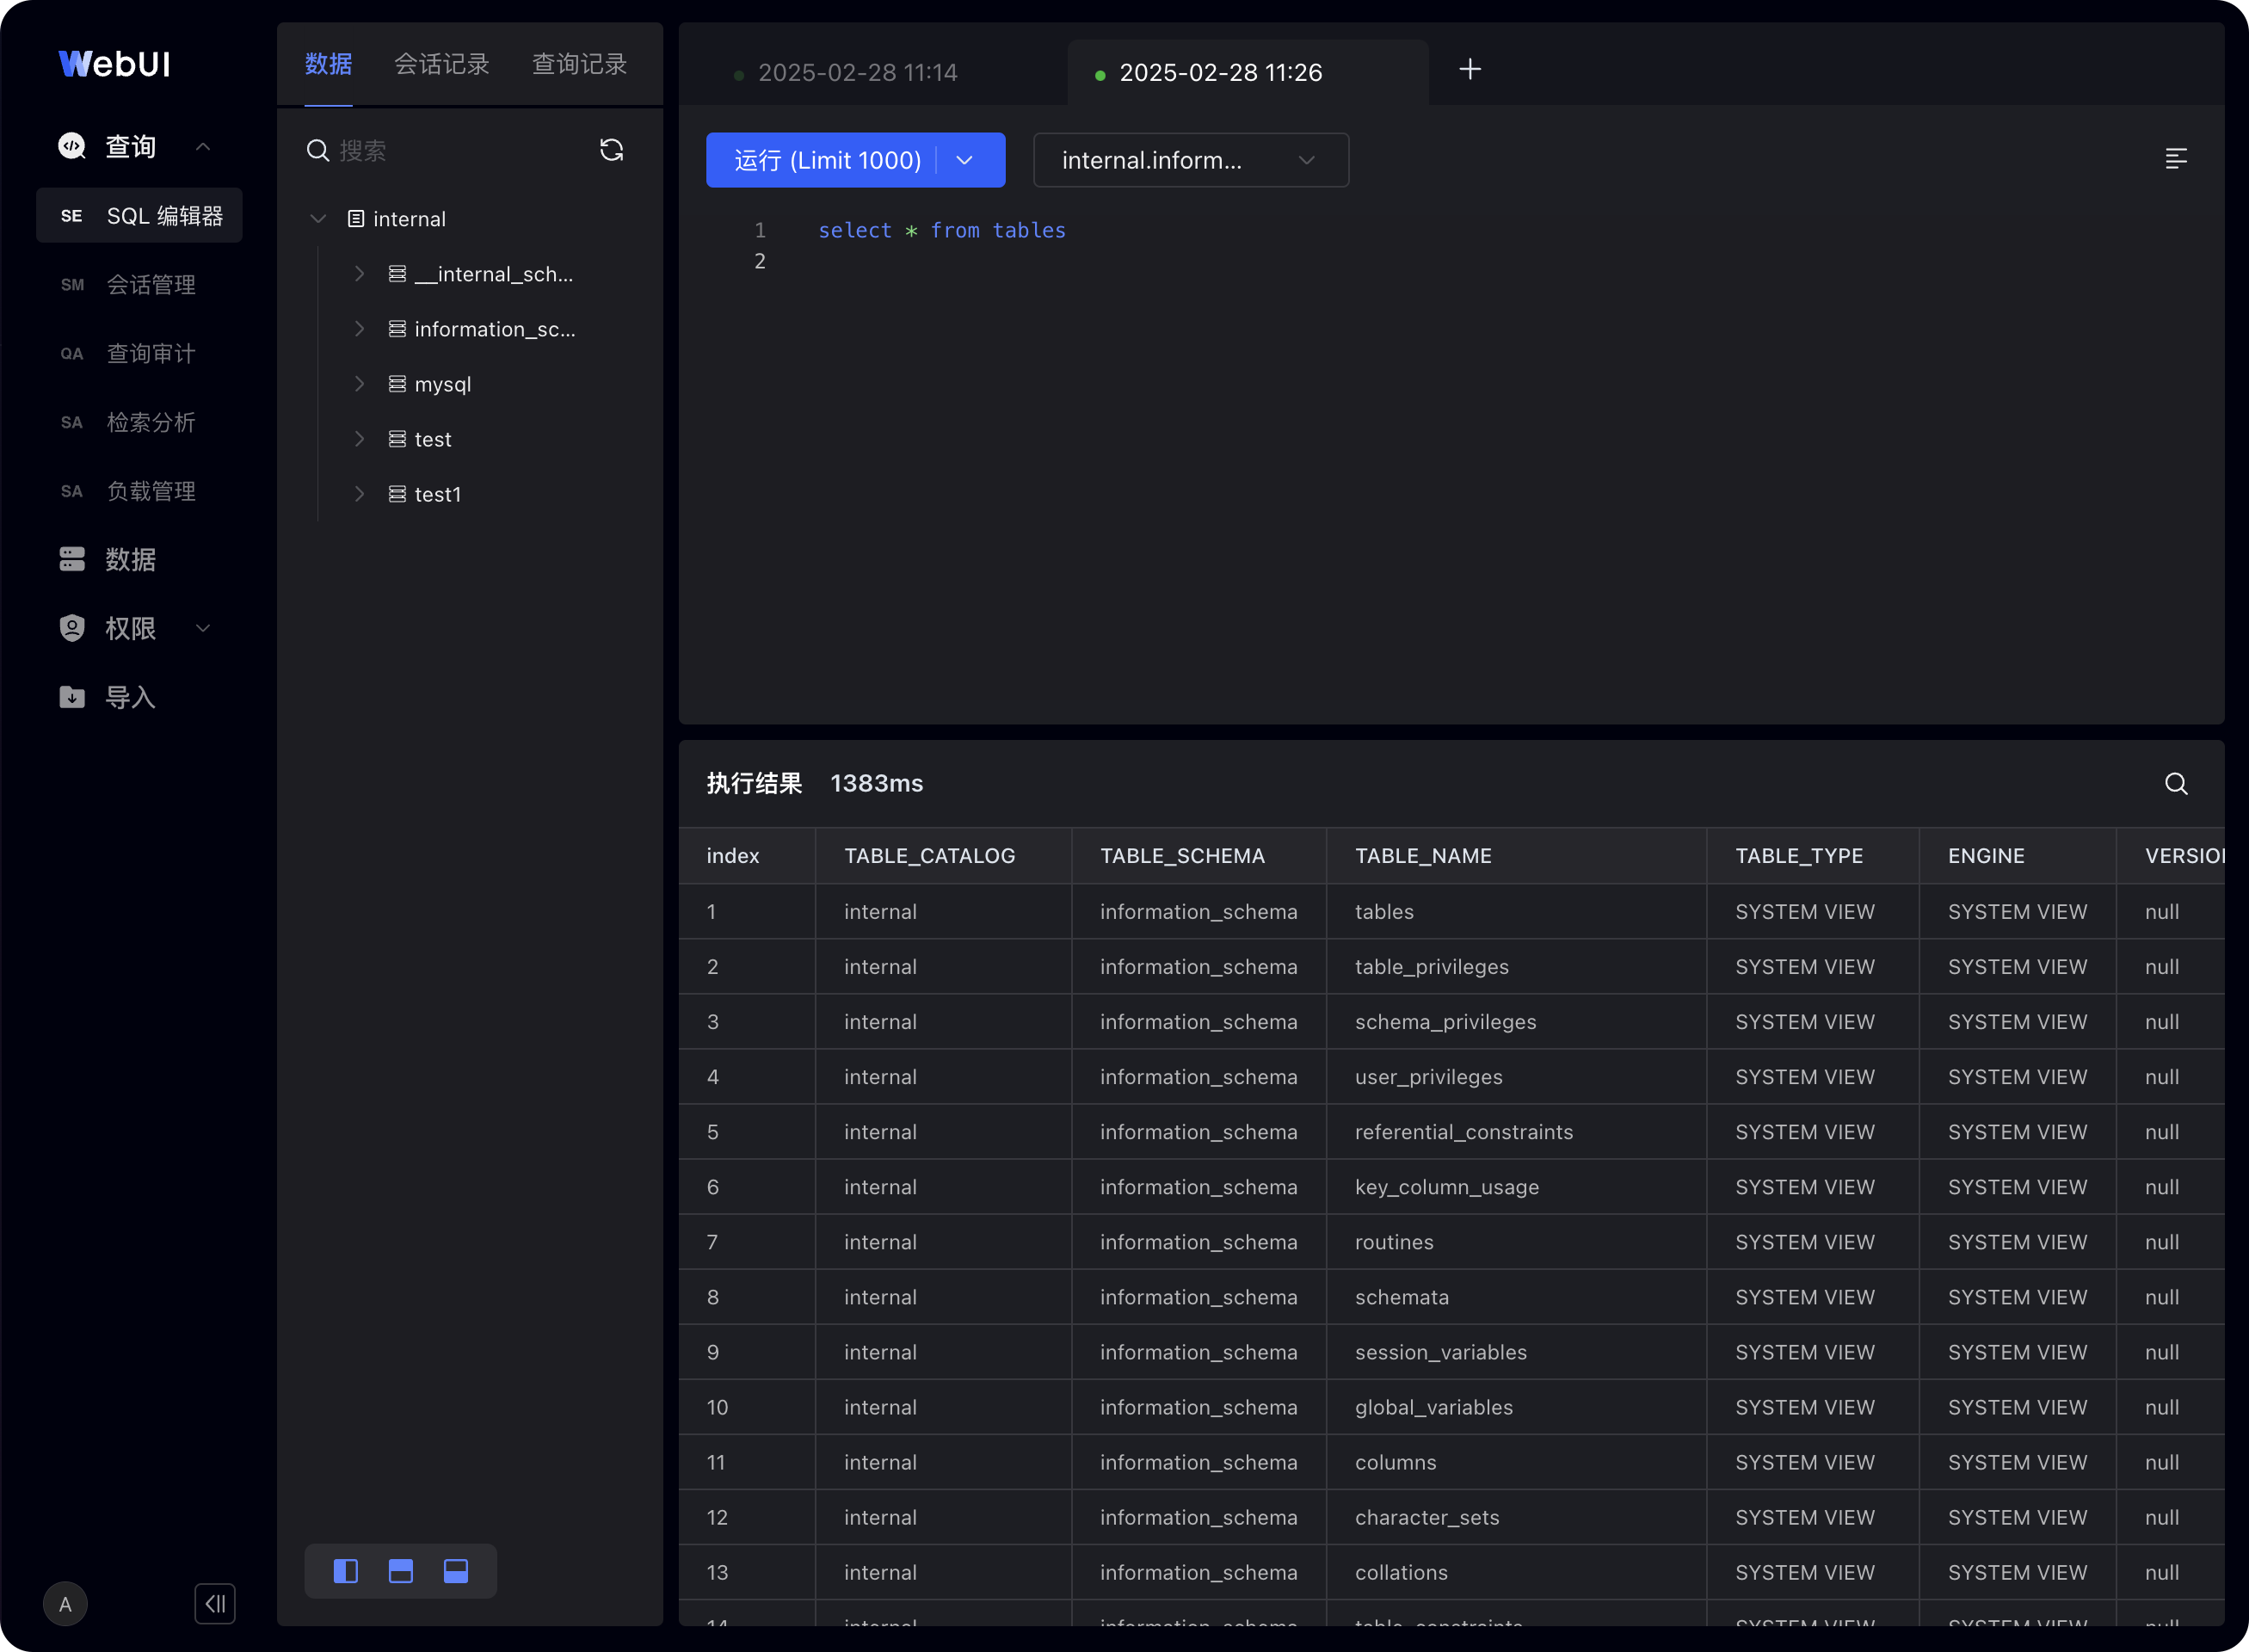Open the 数据 sidebar section
The image size is (2249, 1652).
[131, 559]
